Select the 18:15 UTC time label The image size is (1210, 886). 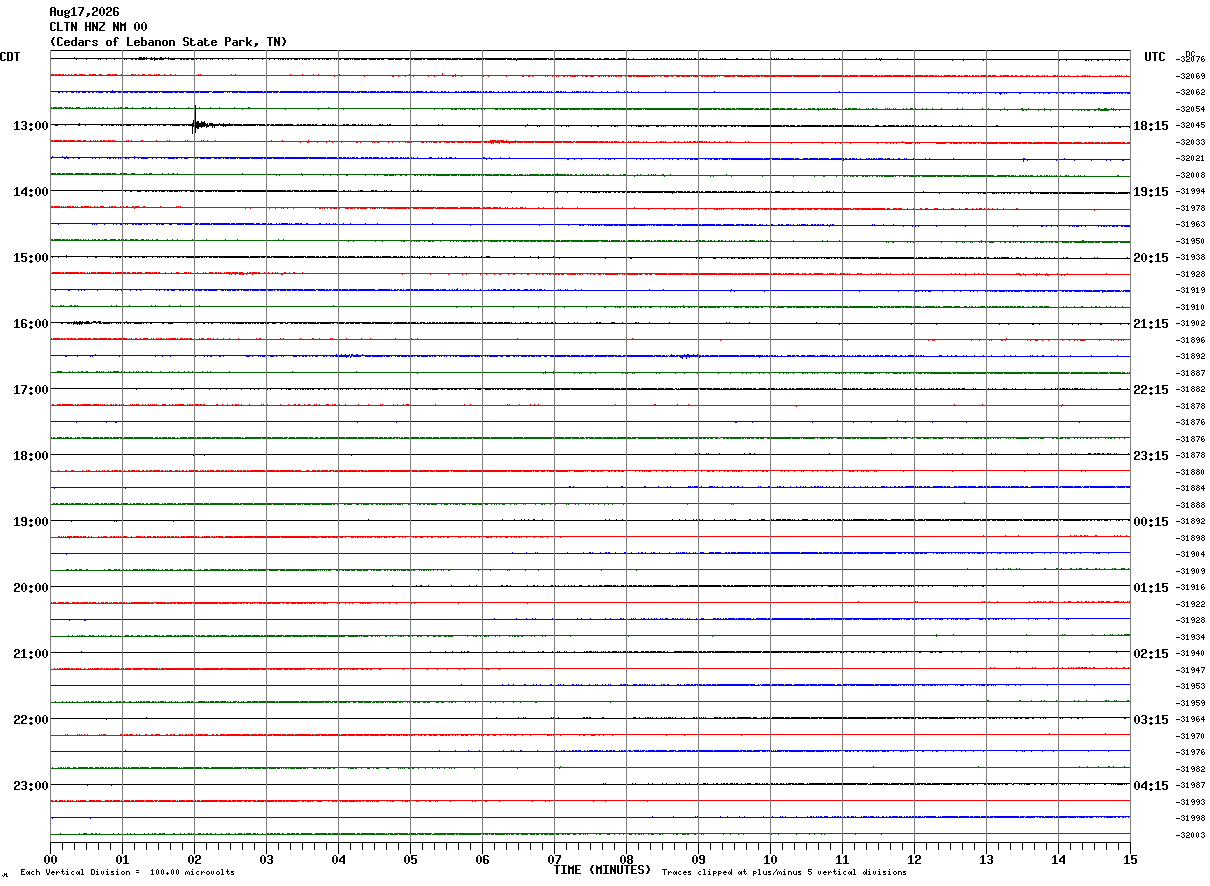(x=1150, y=126)
